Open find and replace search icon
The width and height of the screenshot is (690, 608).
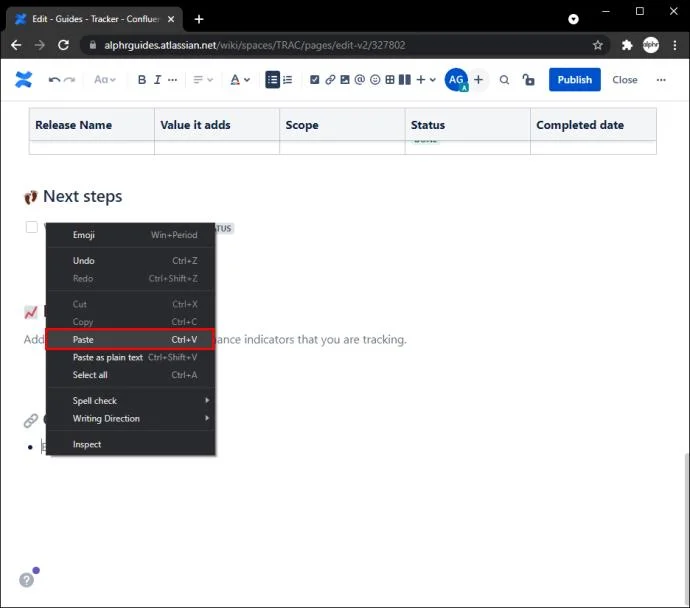[504, 80]
